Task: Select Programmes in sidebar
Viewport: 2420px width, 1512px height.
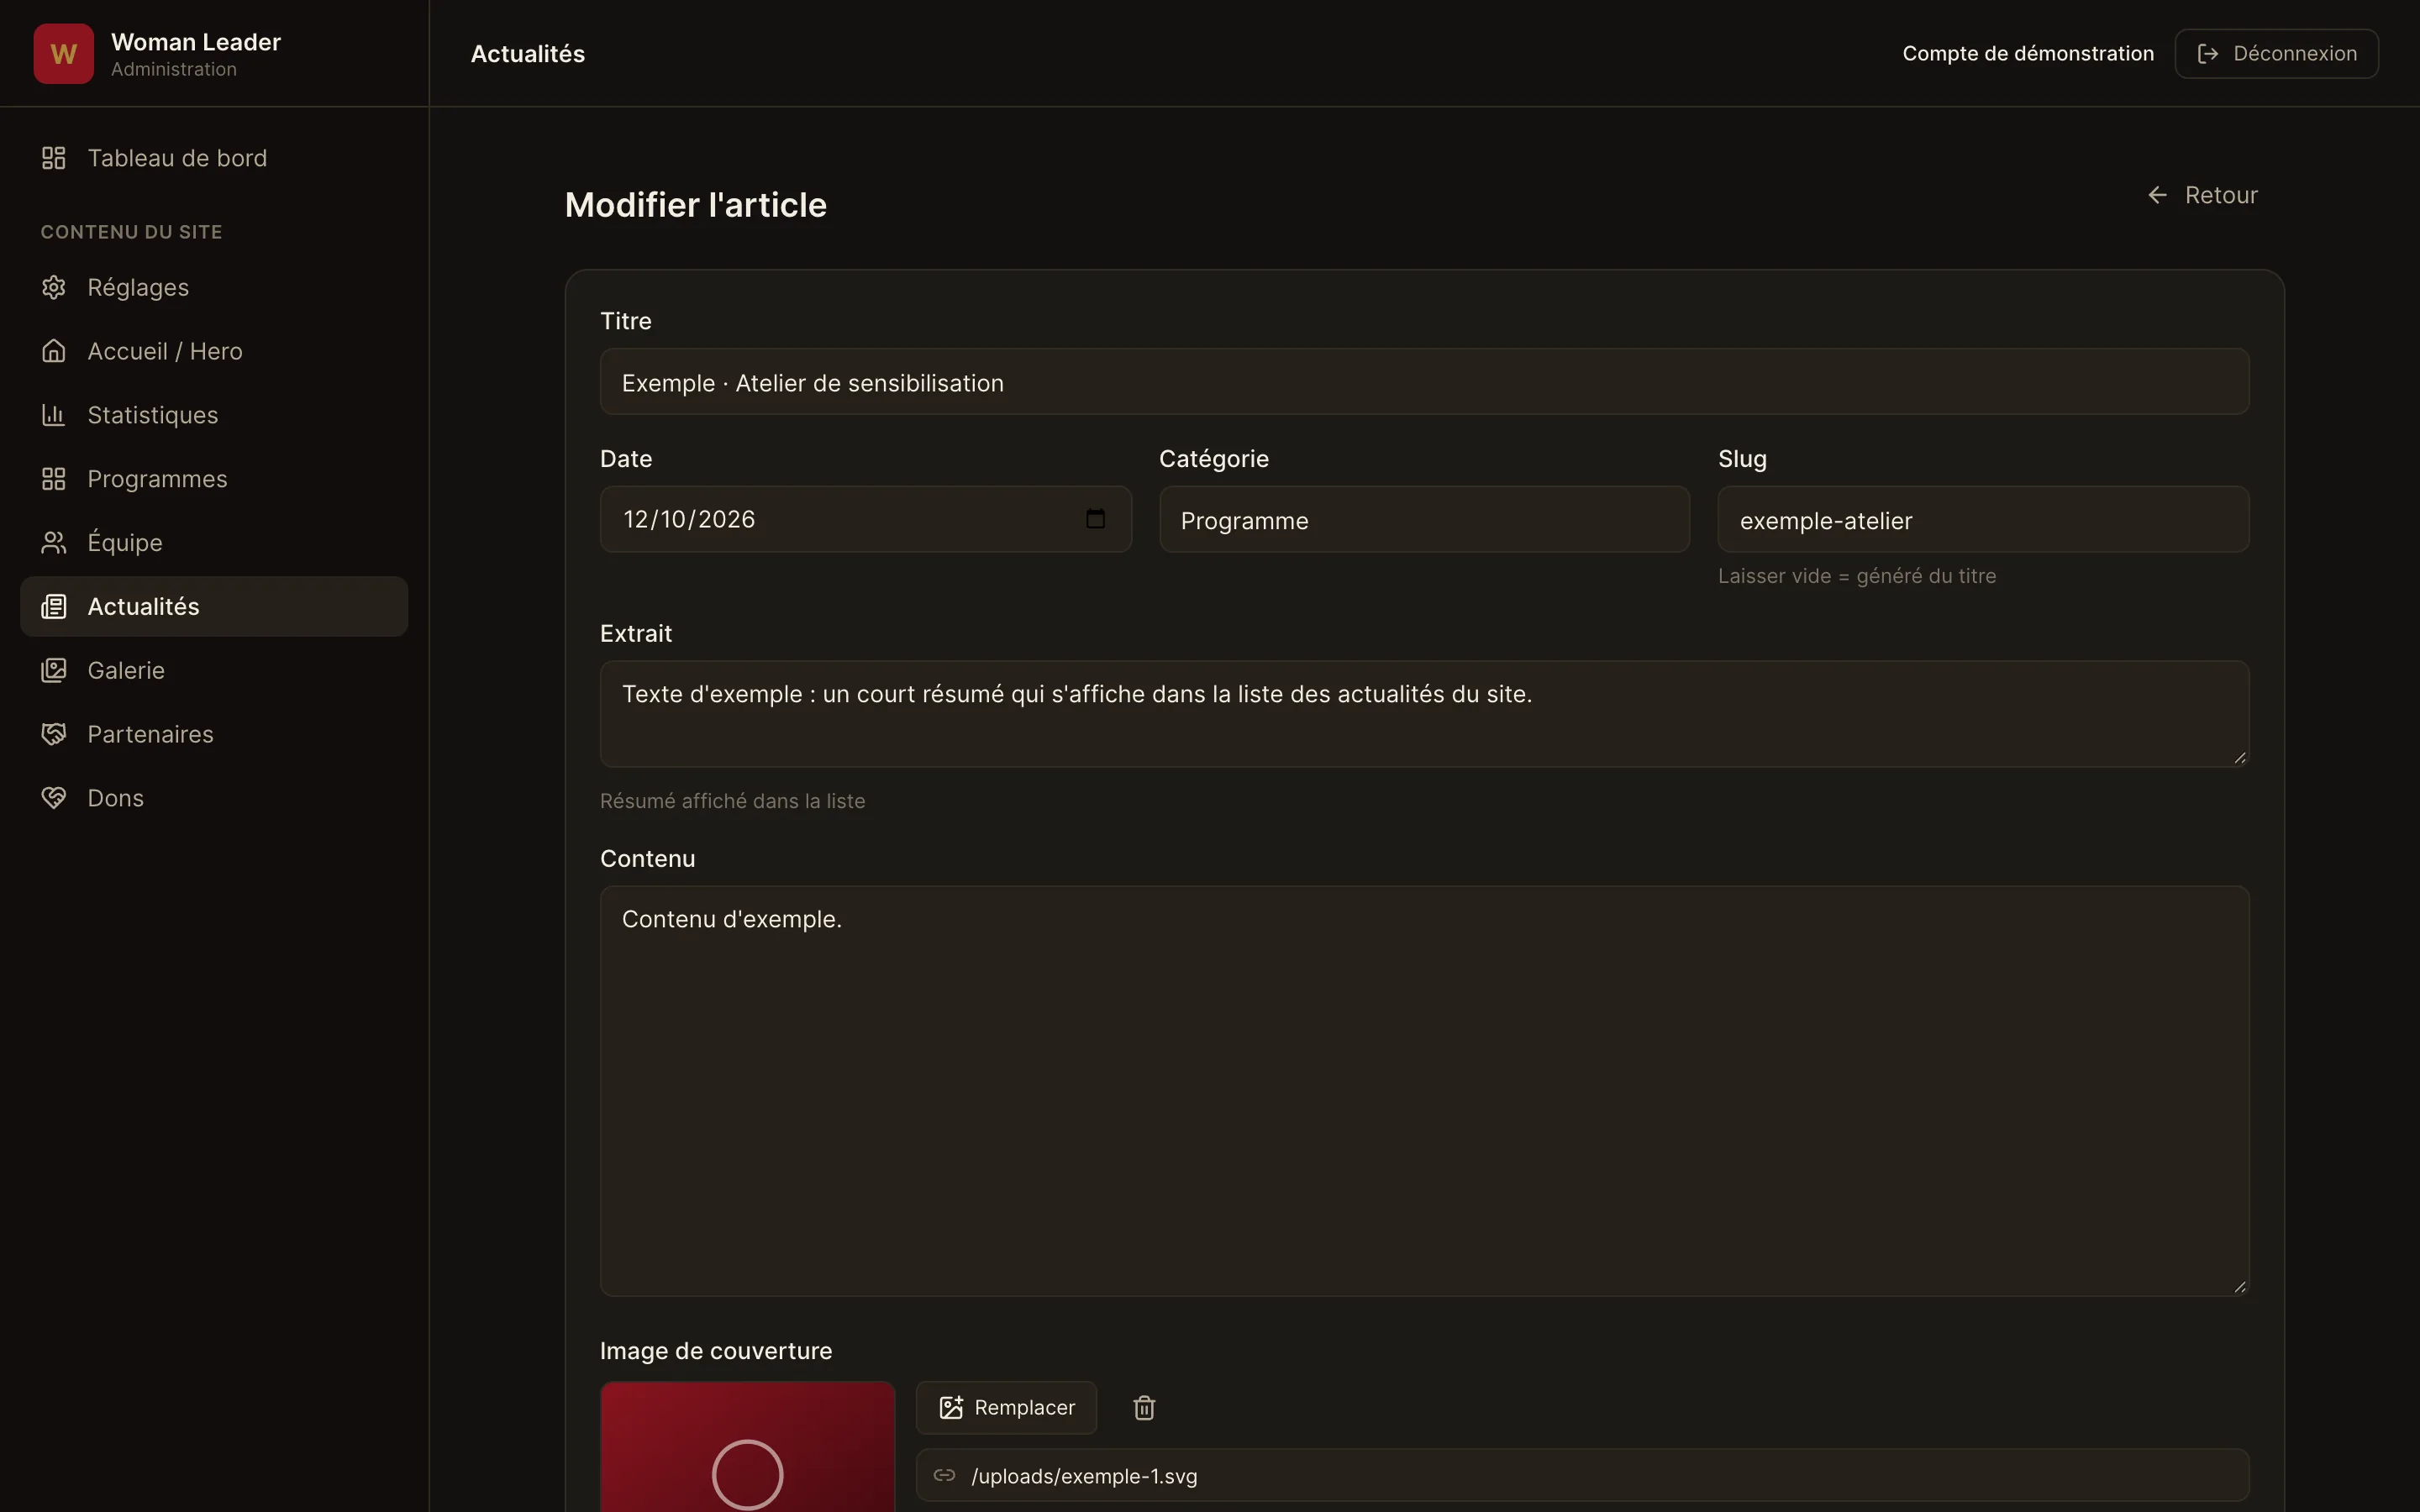Action: [214, 479]
